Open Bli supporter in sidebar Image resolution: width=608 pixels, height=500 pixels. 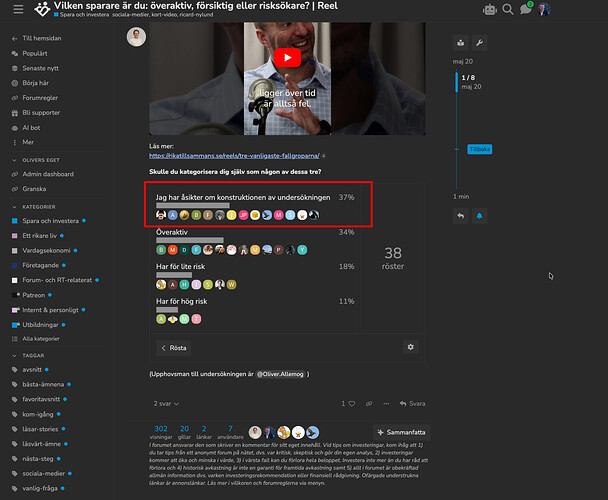tap(41, 112)
